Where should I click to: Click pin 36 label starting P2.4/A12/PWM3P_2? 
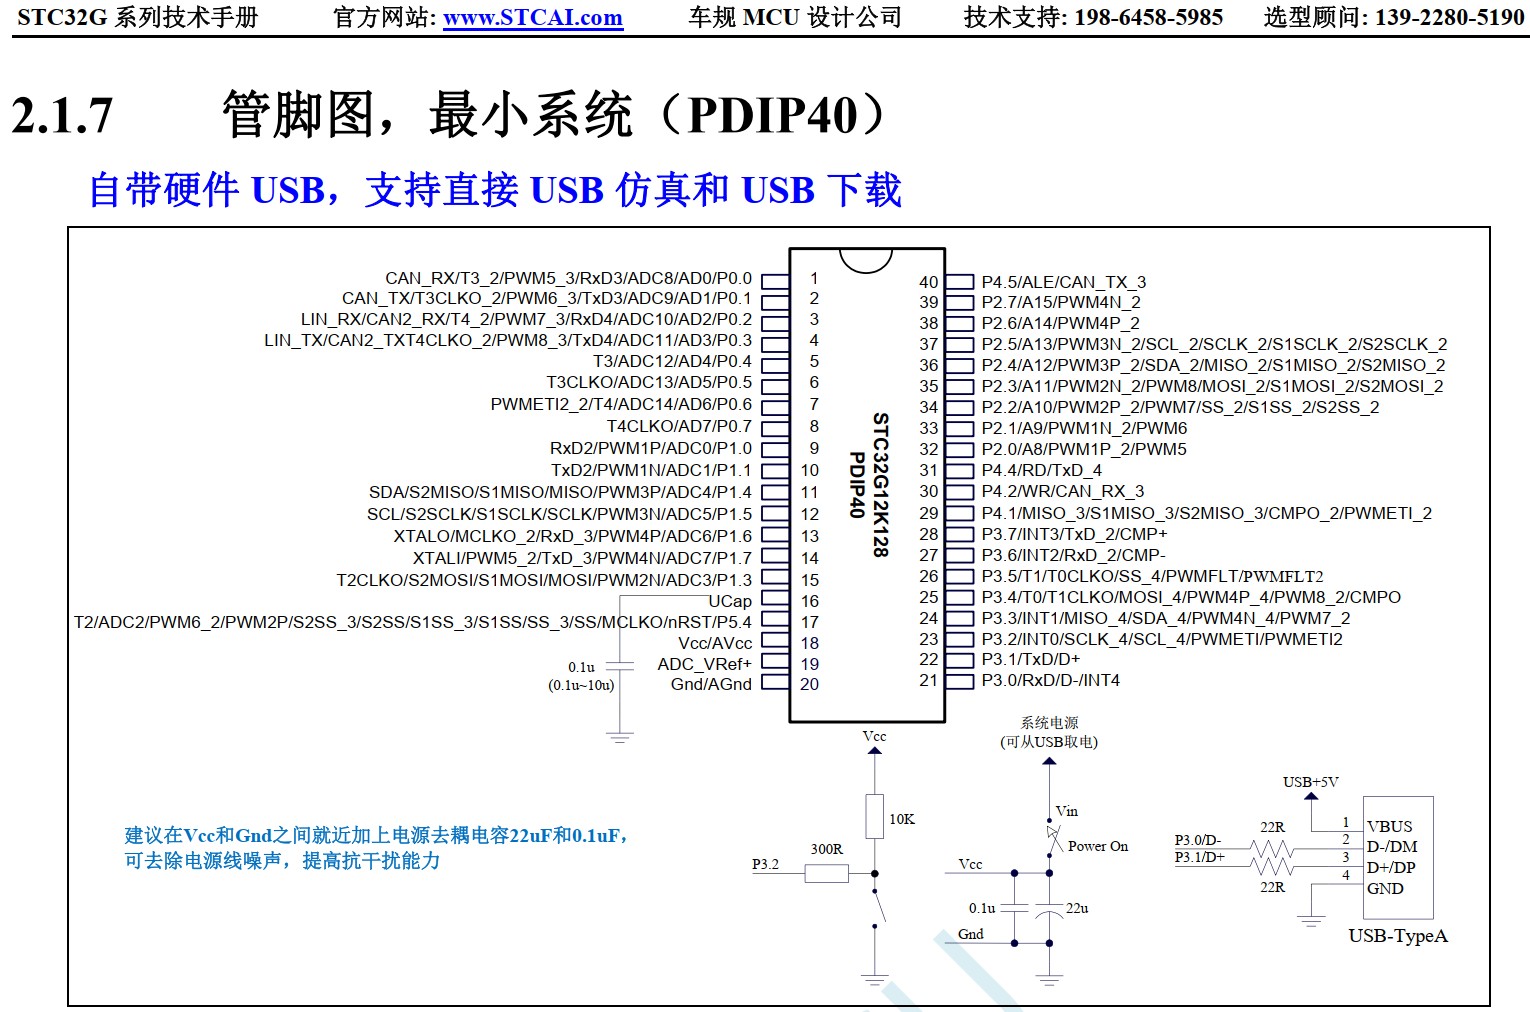(x=1213, y=365)
